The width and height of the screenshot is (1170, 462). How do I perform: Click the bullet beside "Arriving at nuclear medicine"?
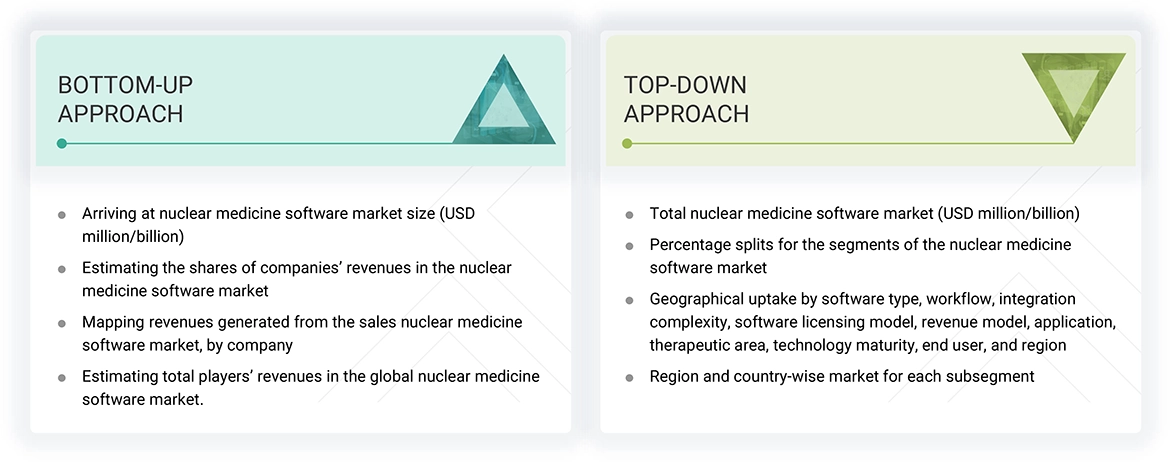(62, 215)
